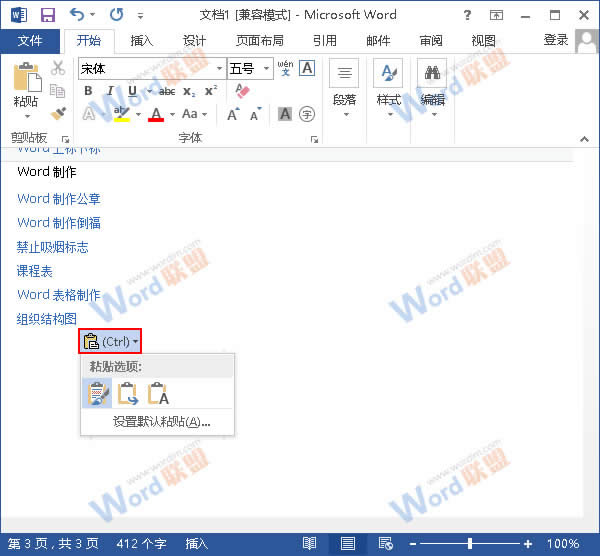Viewport: 600px width, 556px height.
Task: Toggle Underline formatting
Action: click(x=132, y=91)
